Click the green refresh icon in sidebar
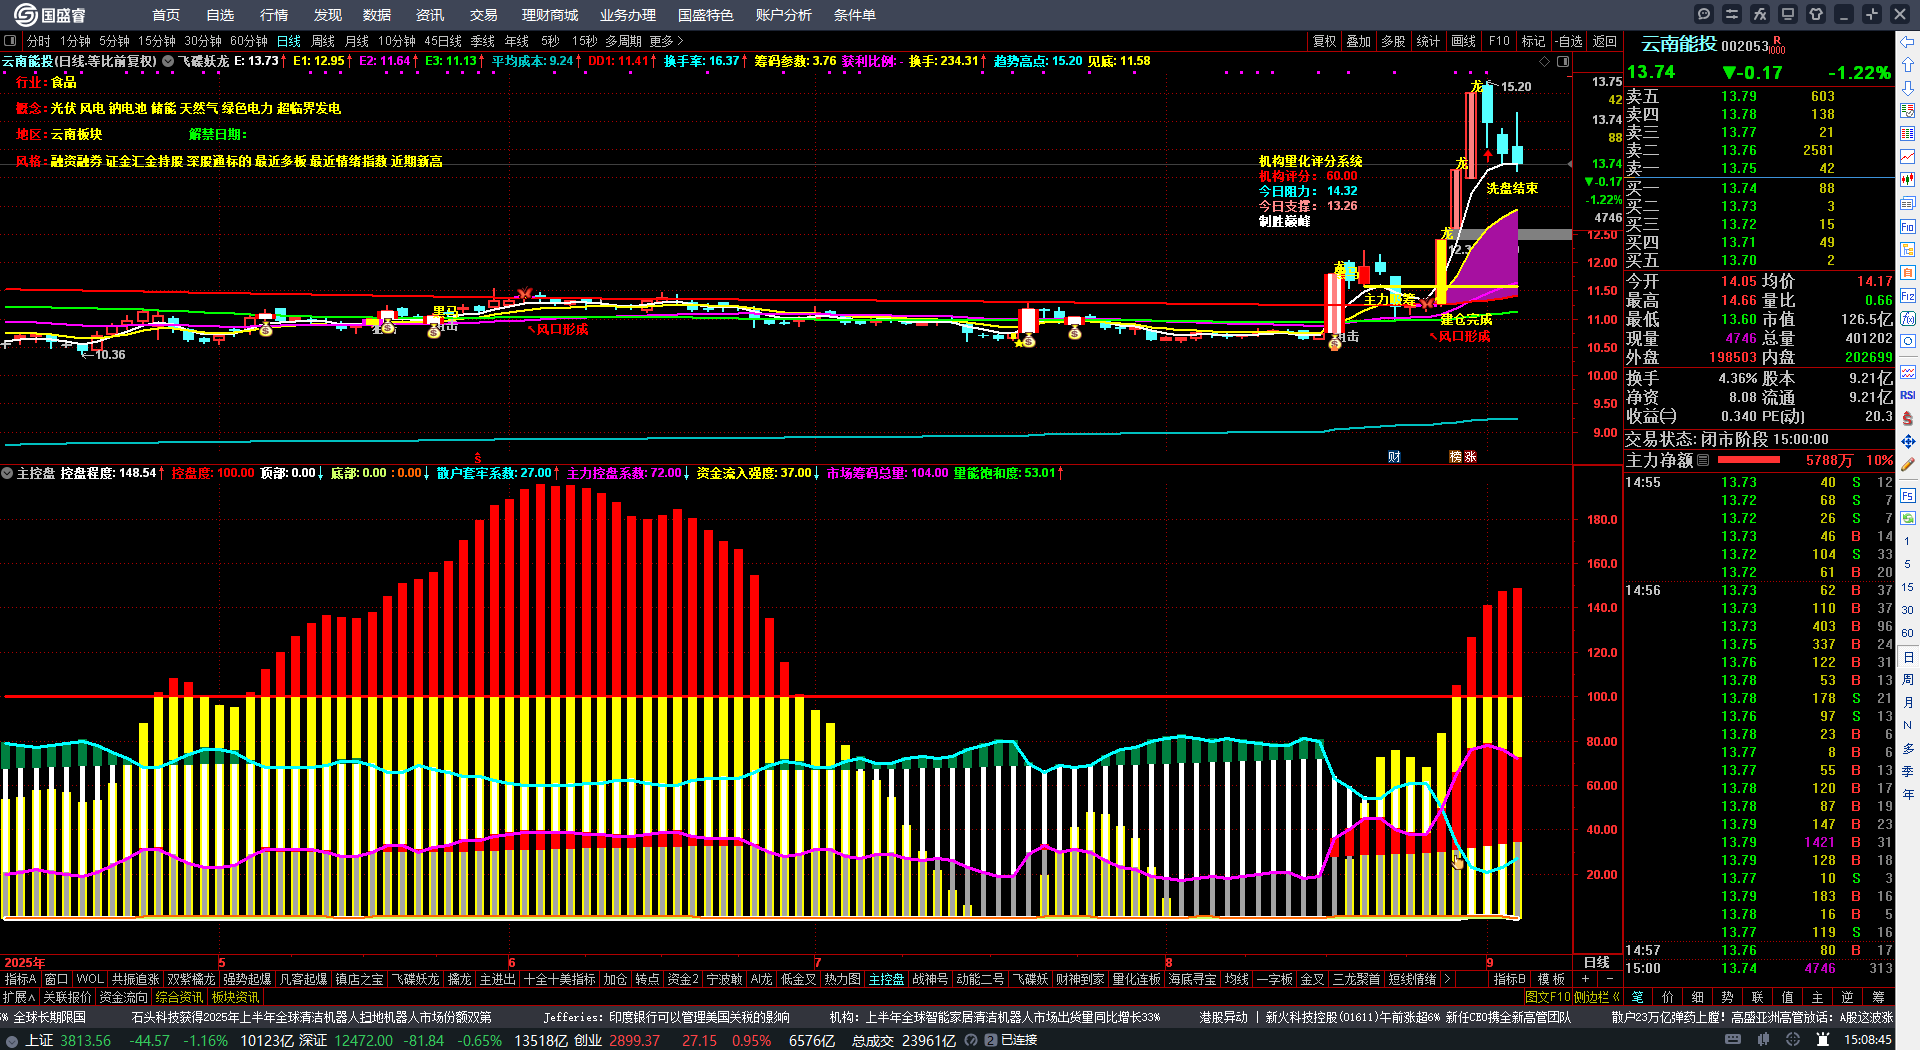Screen dimensions: 1920x1050 tap(1908, 518)
